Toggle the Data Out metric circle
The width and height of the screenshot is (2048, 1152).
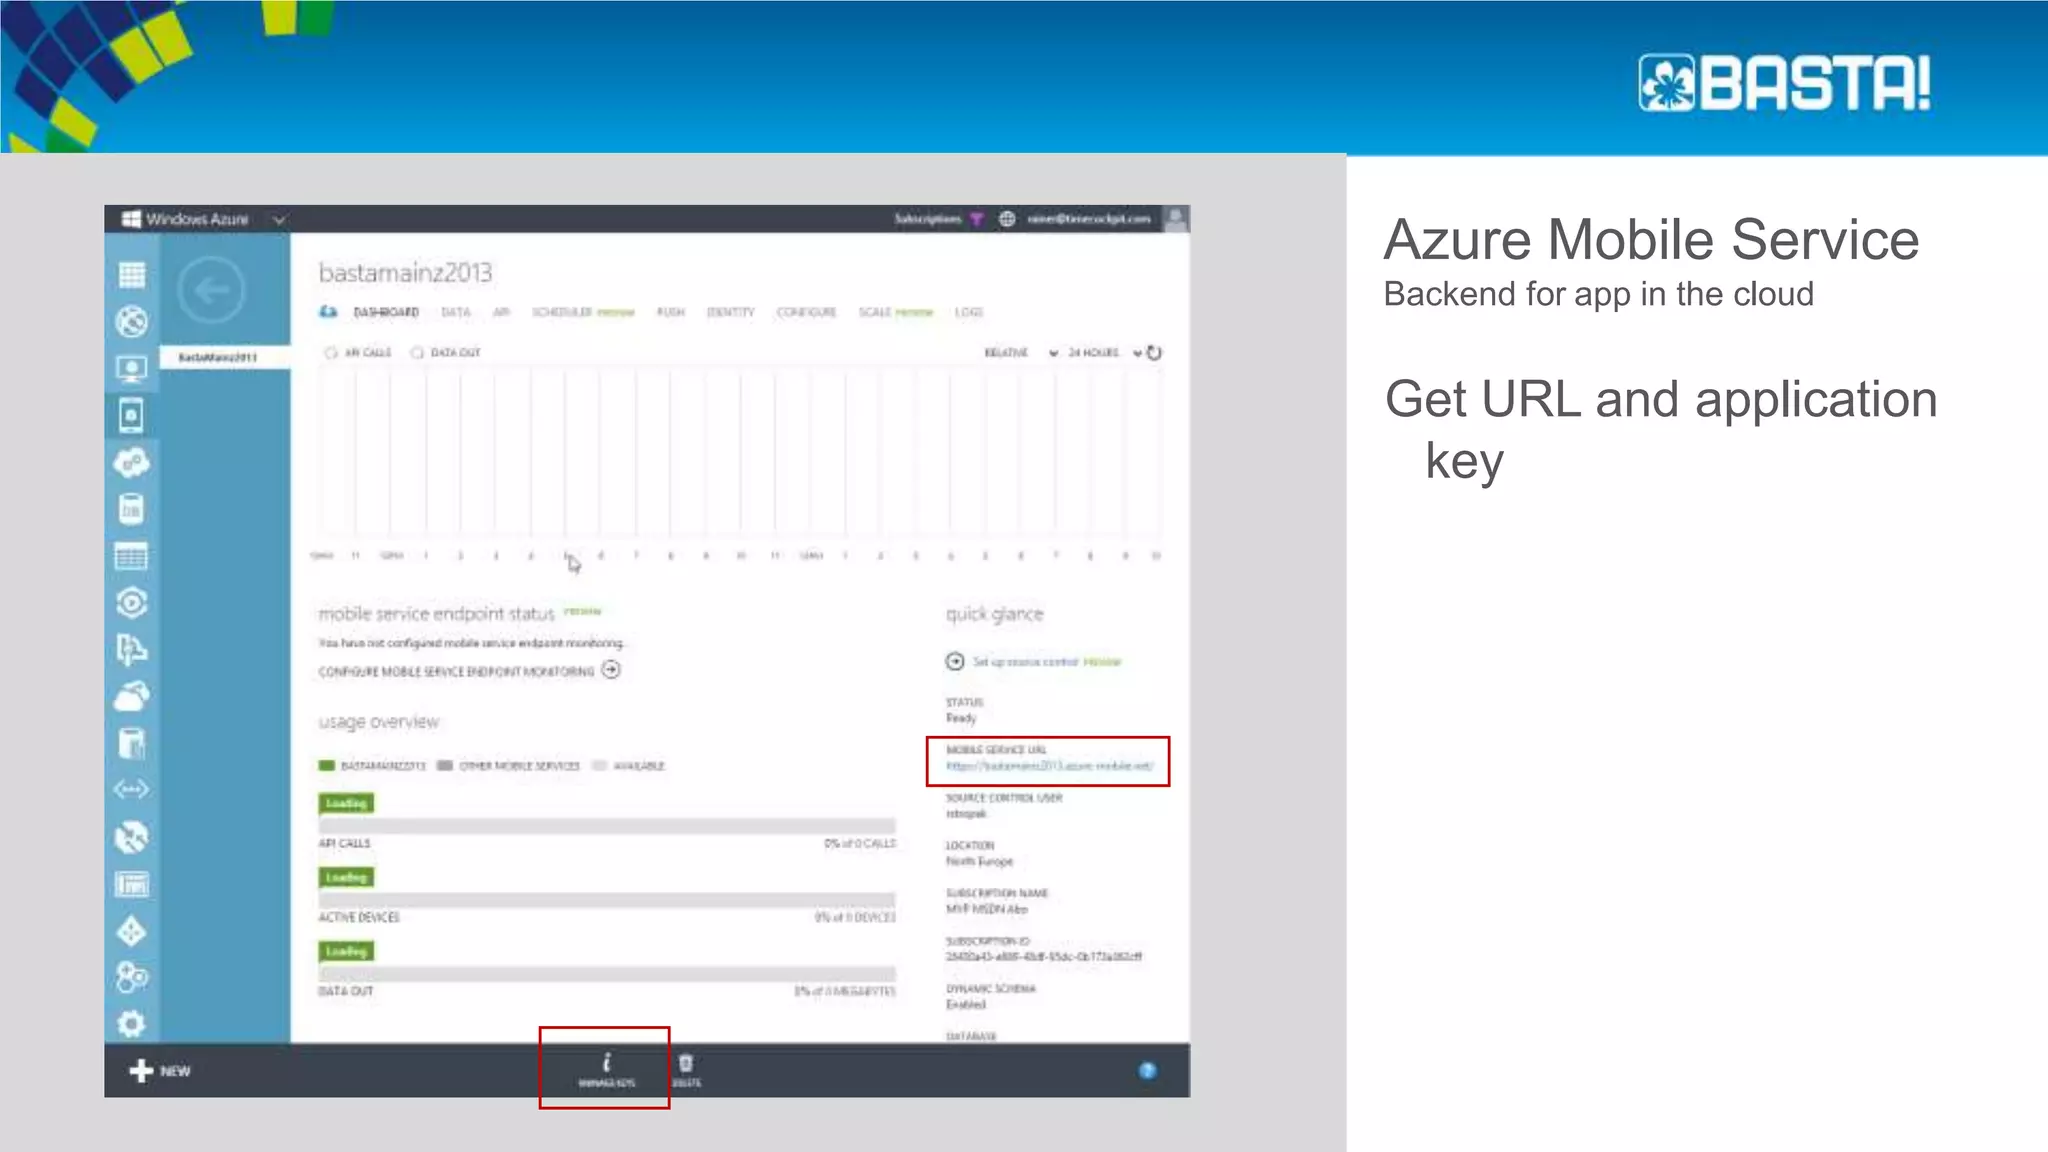(418, 353)
